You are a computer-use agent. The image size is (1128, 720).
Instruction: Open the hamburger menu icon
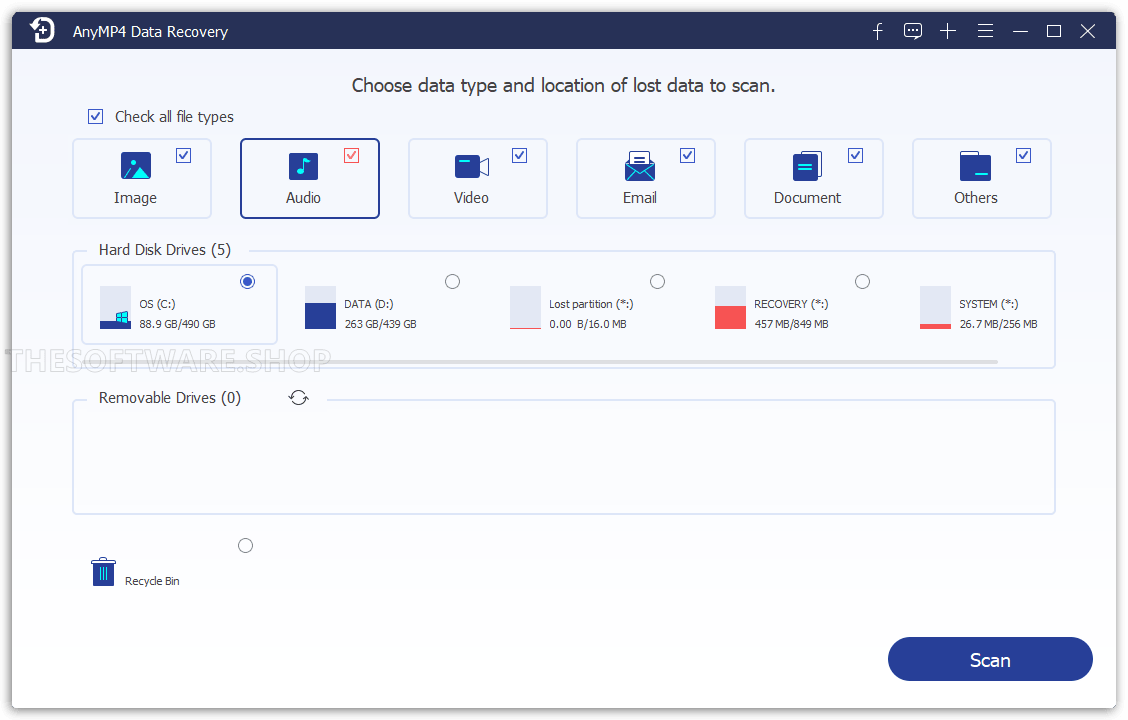(986, 31)
